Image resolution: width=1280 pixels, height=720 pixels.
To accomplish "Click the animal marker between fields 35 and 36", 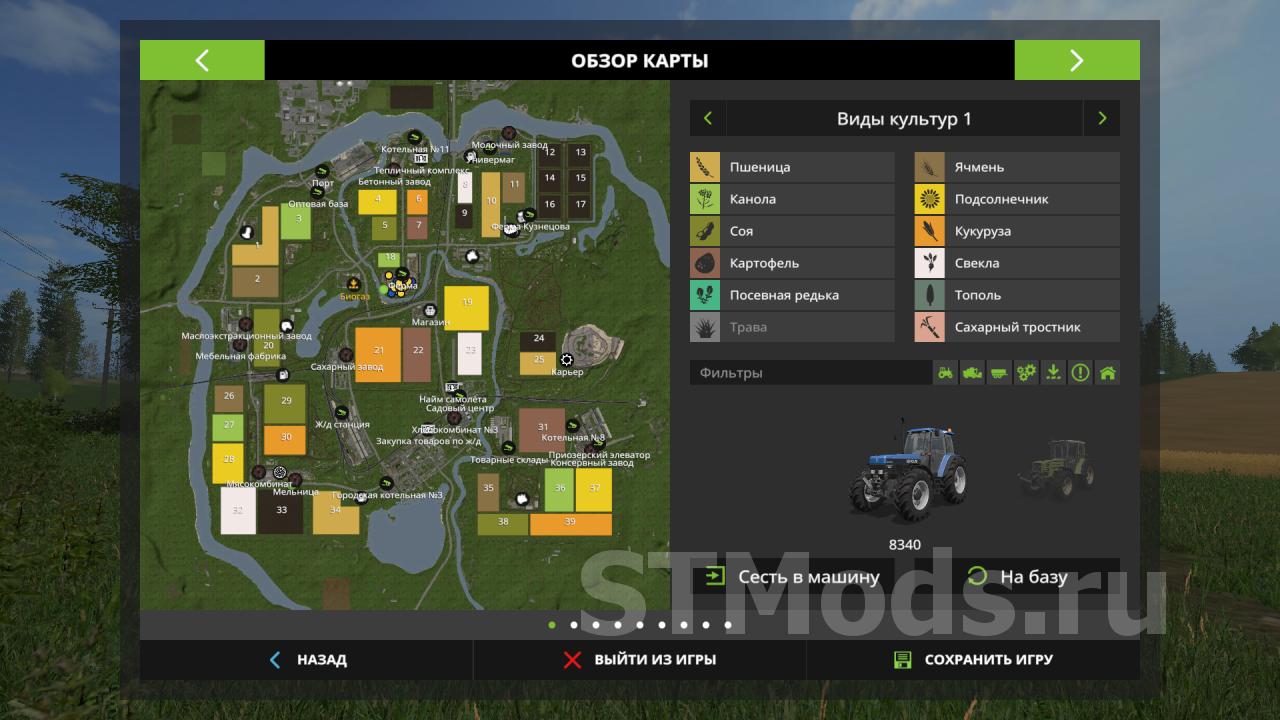I will (x=520, y=498).
